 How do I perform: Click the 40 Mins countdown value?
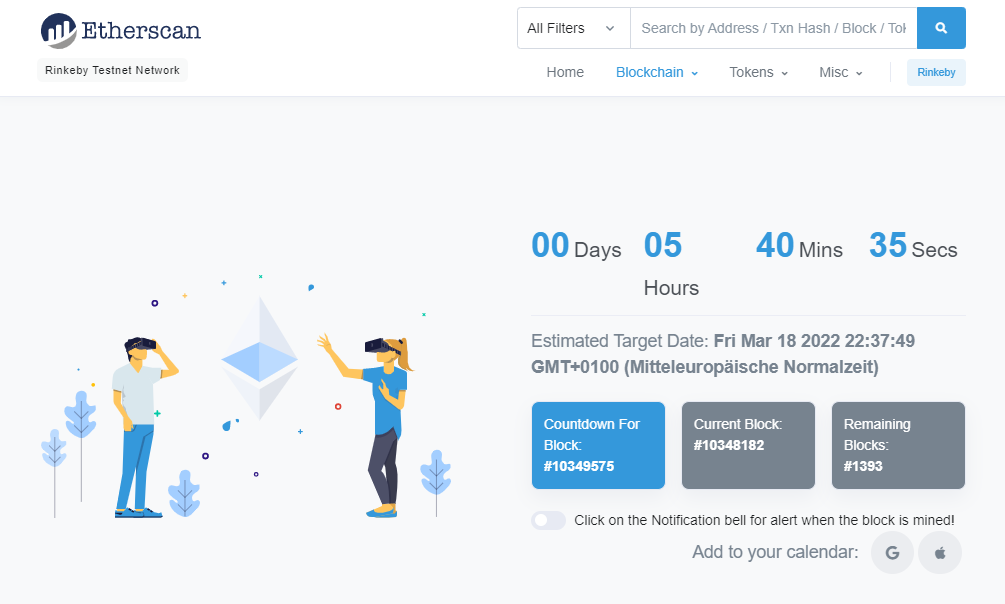coord(799,246)
